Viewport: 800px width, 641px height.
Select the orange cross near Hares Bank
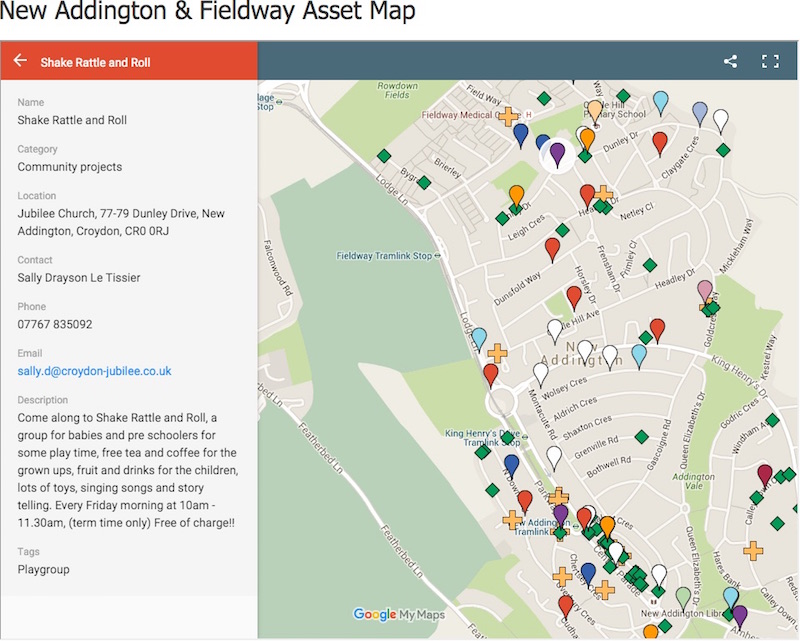pyautogui.click(x=753, y=551)
